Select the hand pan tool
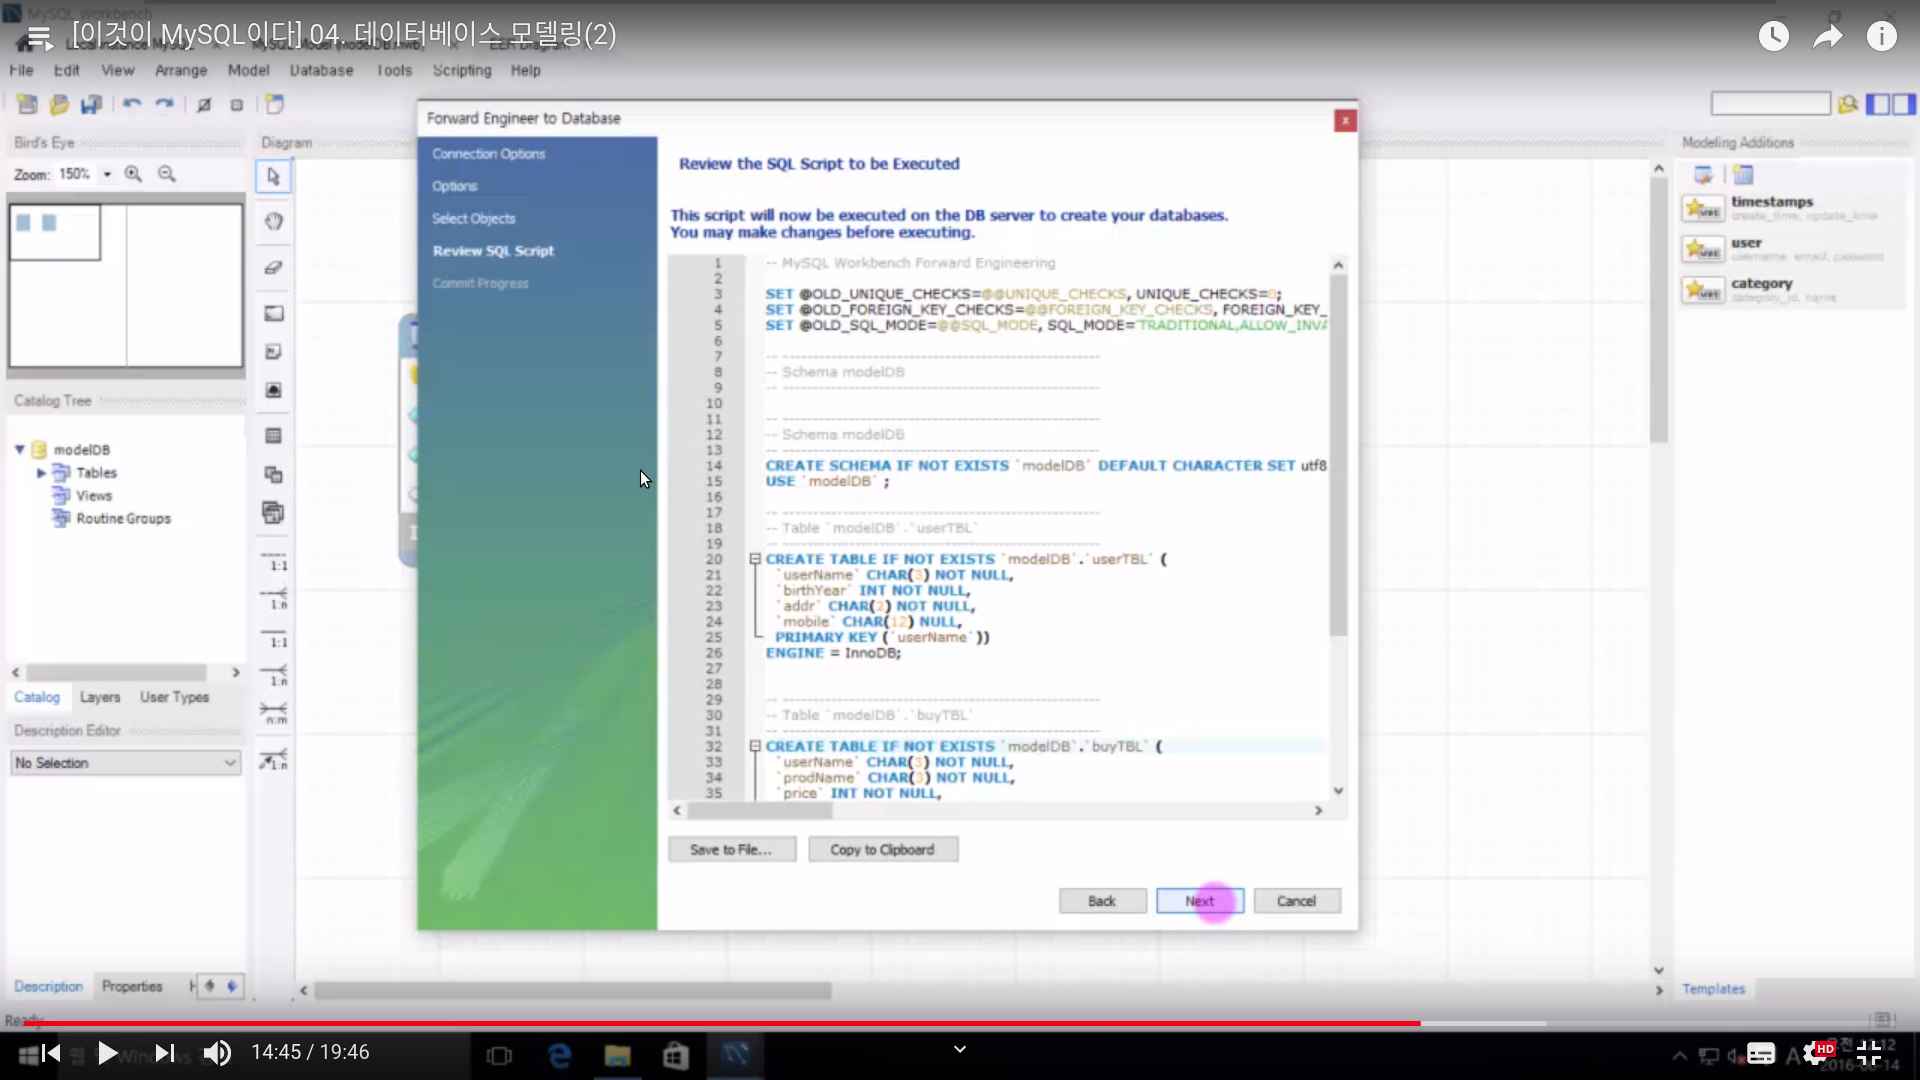The width and height of the screenshot is (1920, 1080). point(273,222)
